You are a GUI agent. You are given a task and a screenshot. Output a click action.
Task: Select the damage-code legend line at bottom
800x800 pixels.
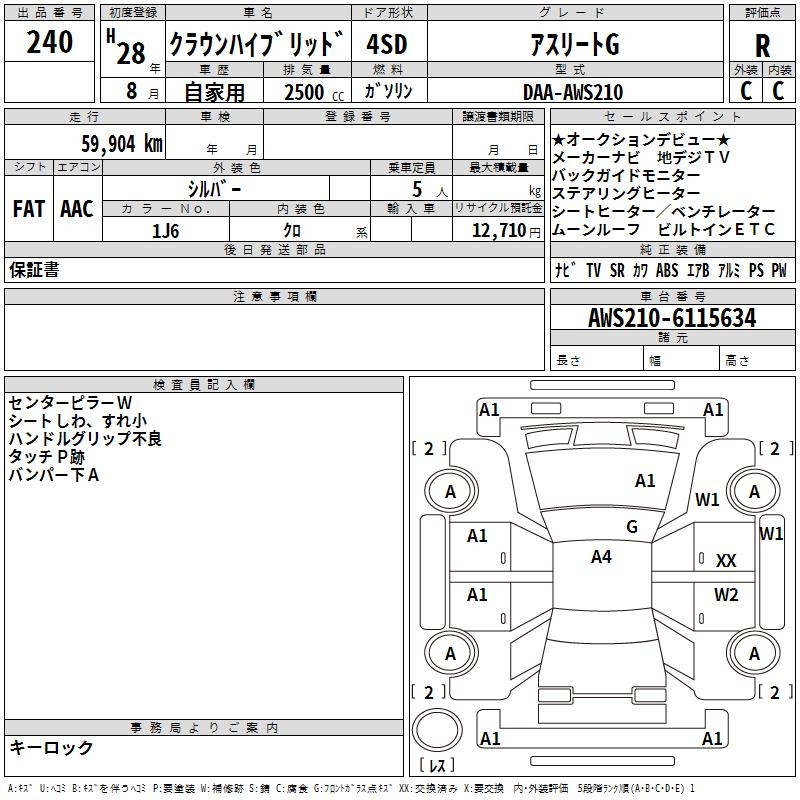pos(352,788)
